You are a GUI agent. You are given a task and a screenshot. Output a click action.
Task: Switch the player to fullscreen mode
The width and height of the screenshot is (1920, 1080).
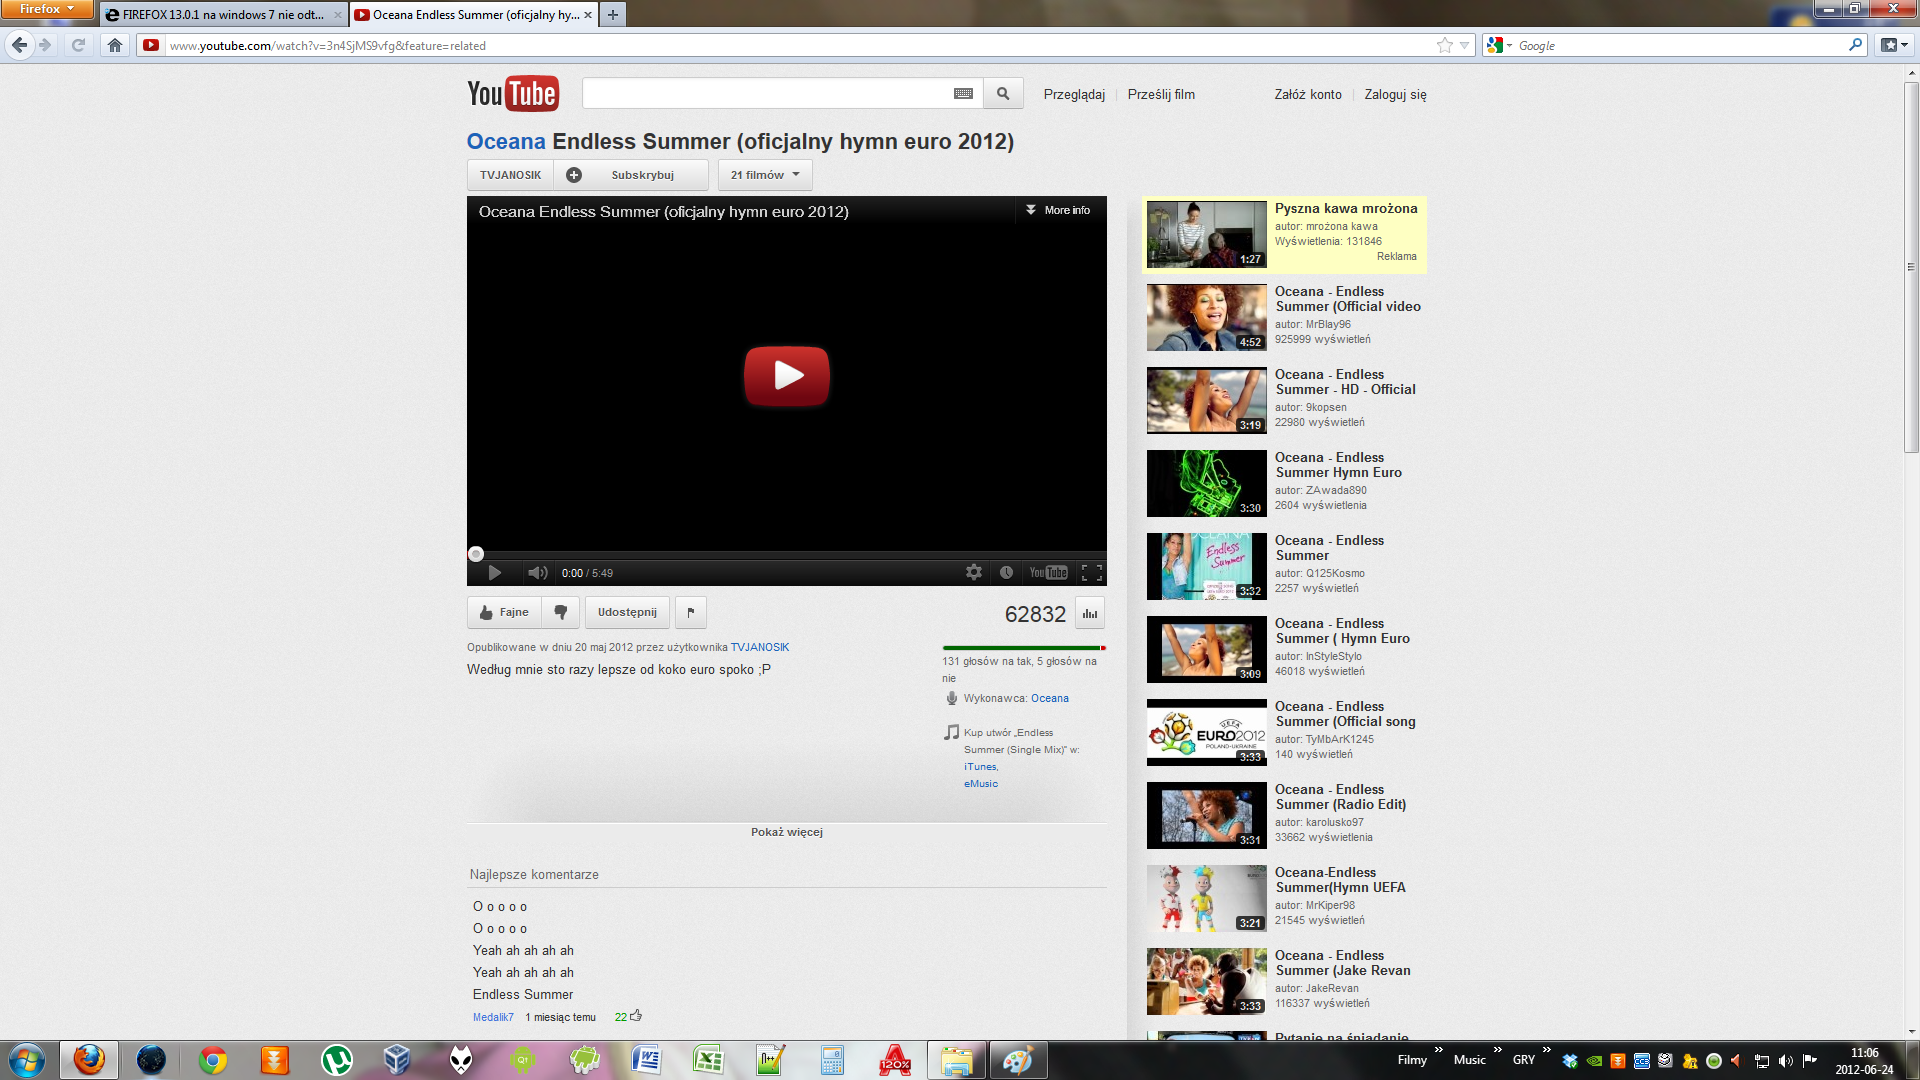pyautogui.click(x=1090, y=572)
